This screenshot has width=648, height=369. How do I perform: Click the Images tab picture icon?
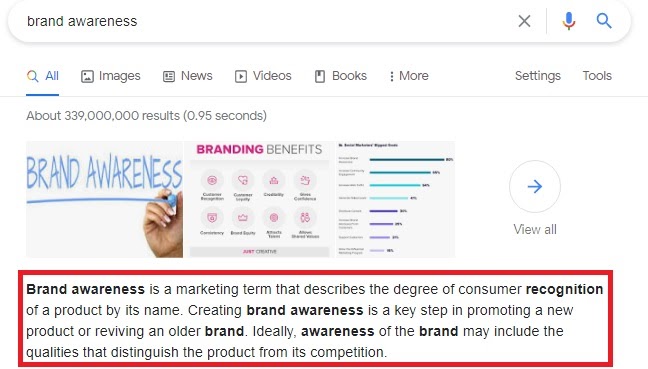87,76
